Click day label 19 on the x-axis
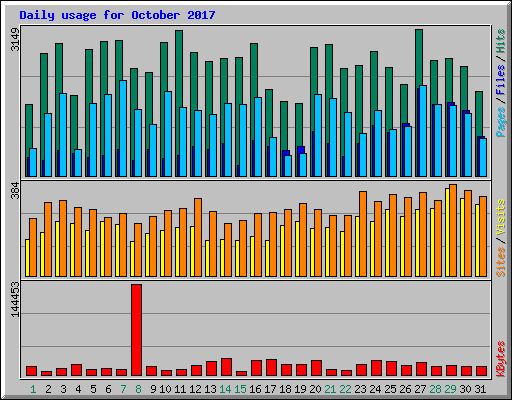 click(x=300, y=389)
